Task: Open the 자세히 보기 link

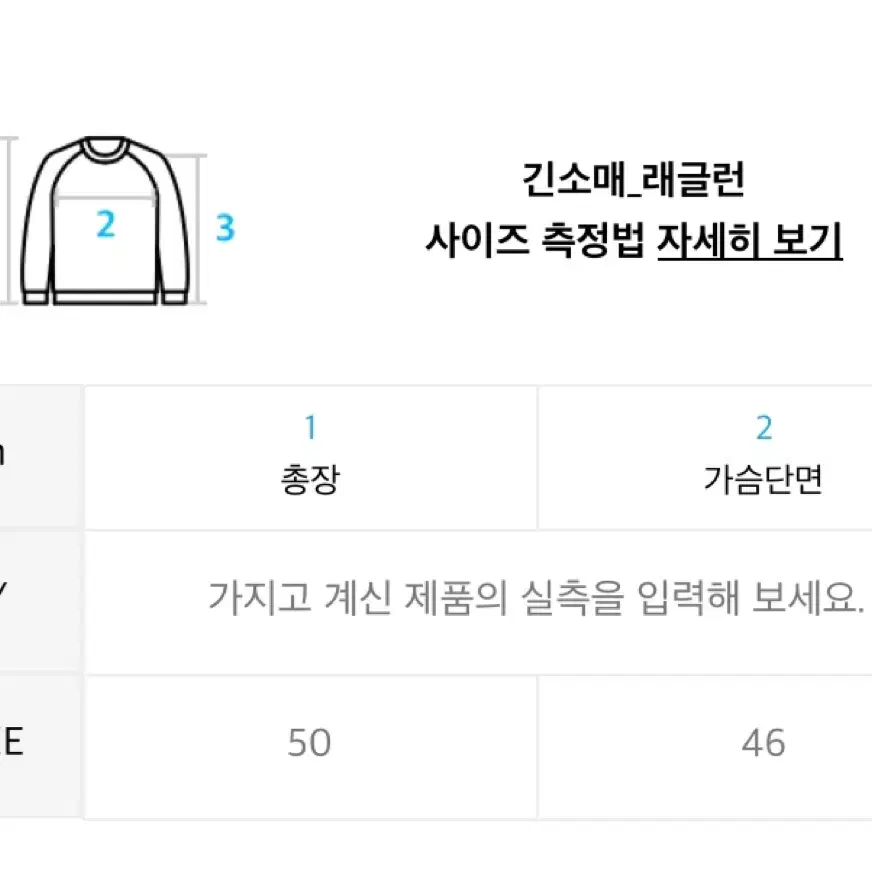Action: point(749,241)
